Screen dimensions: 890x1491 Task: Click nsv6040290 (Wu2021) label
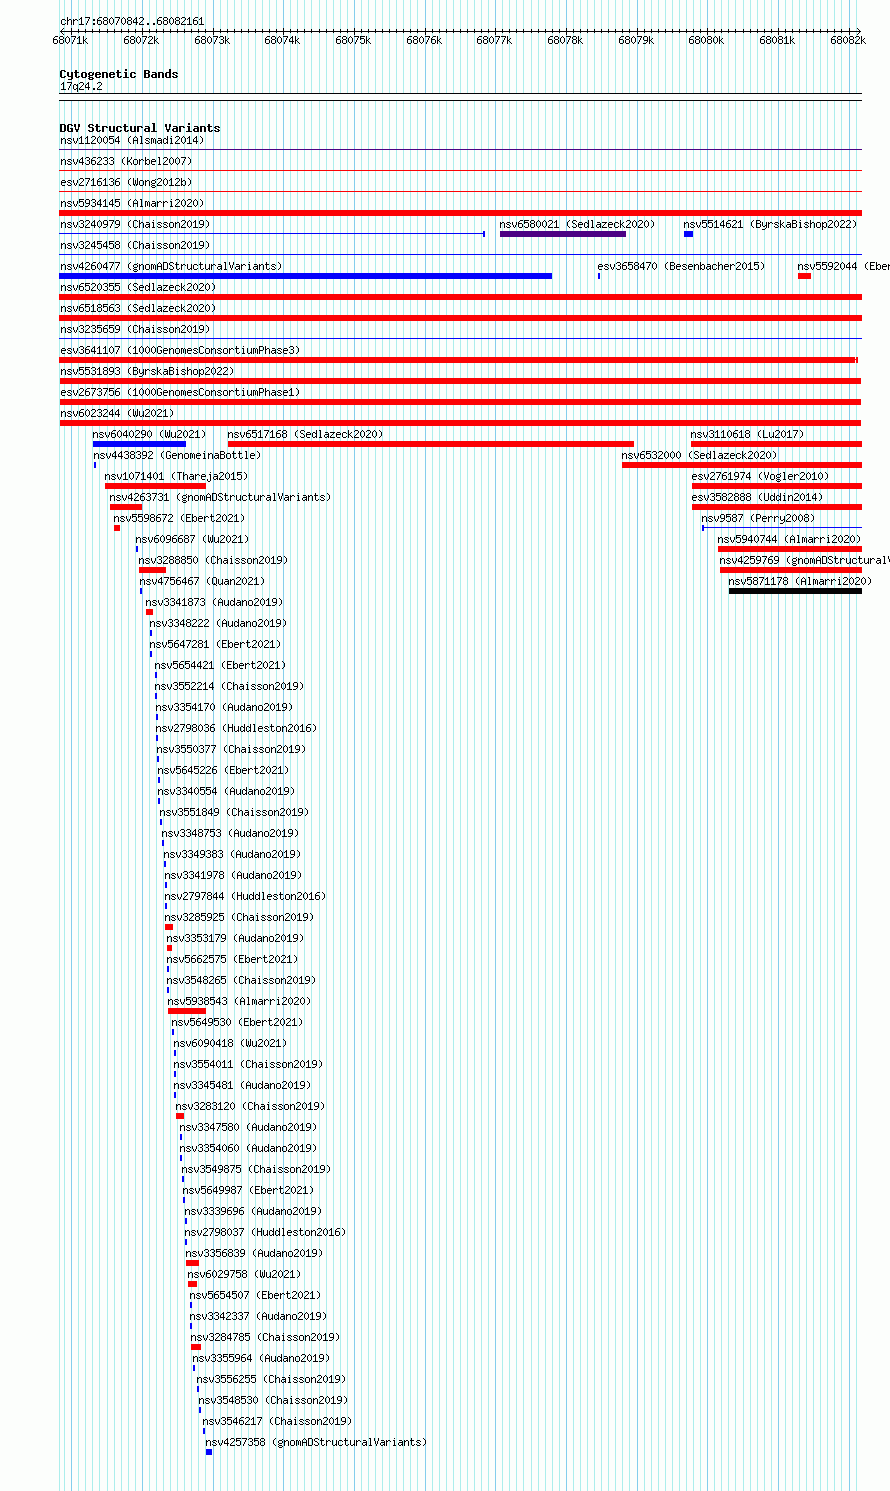(150, 434)
